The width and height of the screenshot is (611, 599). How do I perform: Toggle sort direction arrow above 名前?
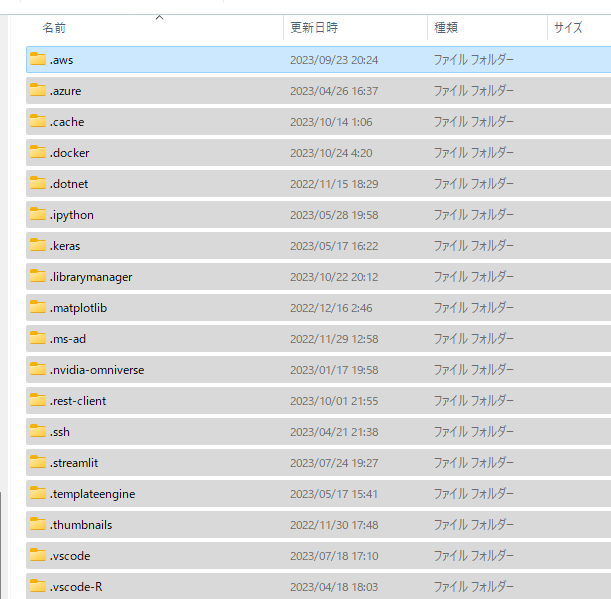click(159, 18)
